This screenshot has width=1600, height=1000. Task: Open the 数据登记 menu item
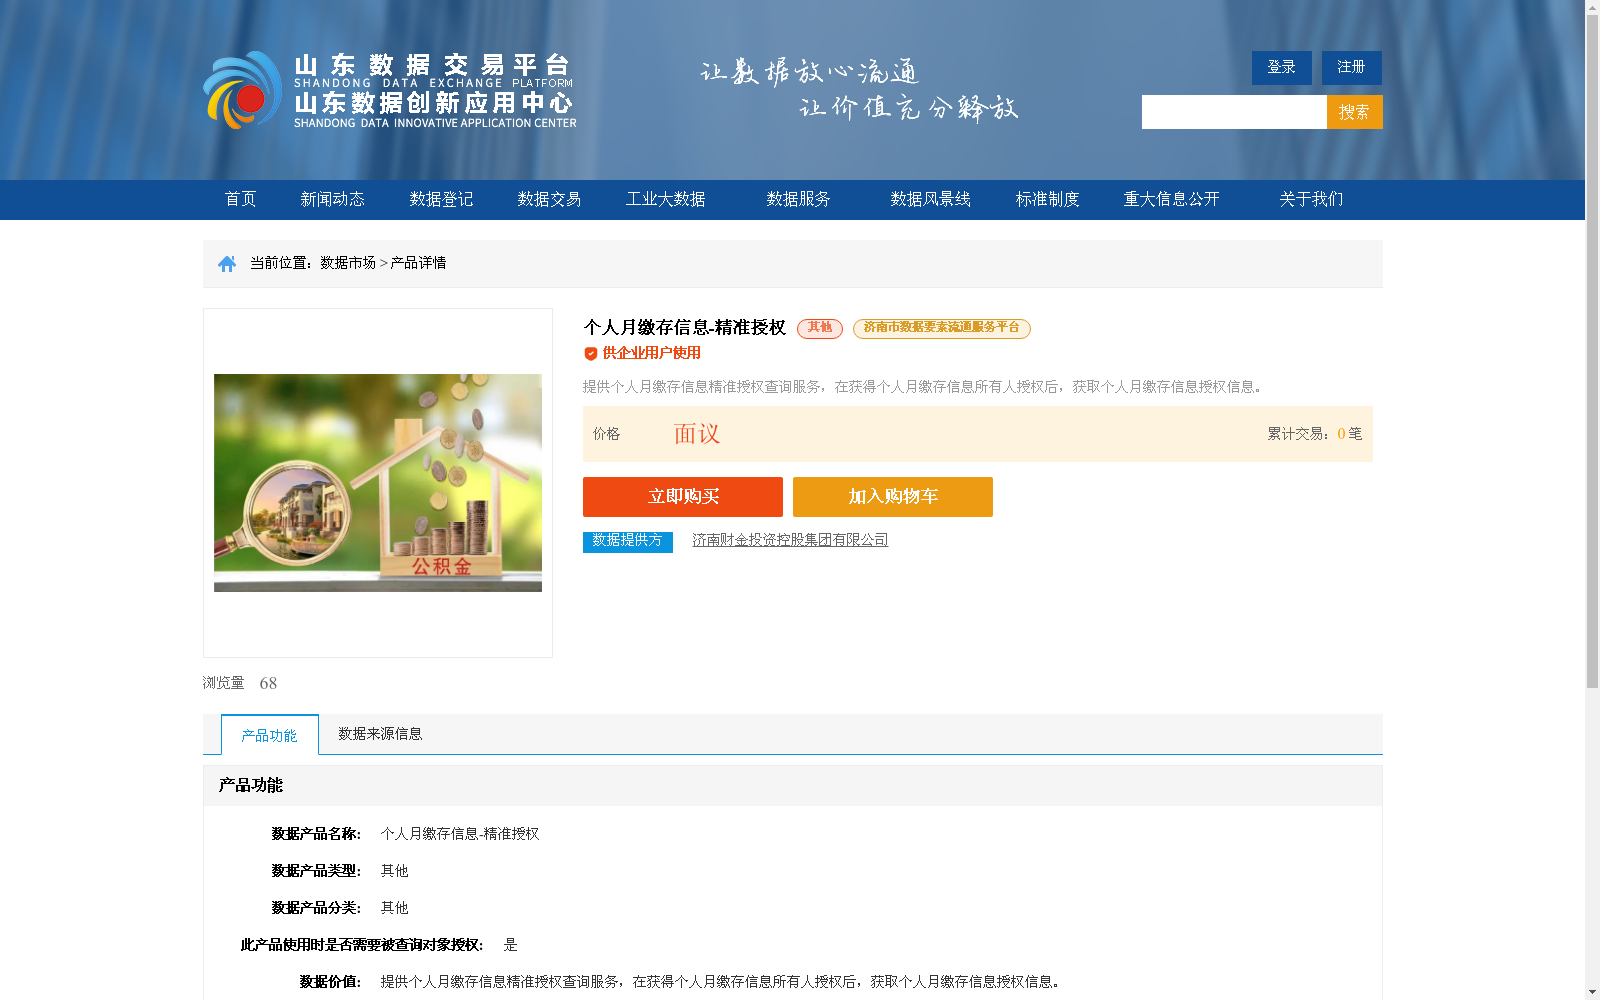click(x=441, y=199)
